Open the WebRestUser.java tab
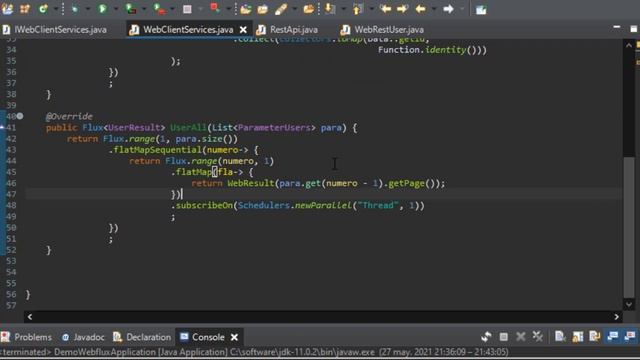 pos(383,30)
